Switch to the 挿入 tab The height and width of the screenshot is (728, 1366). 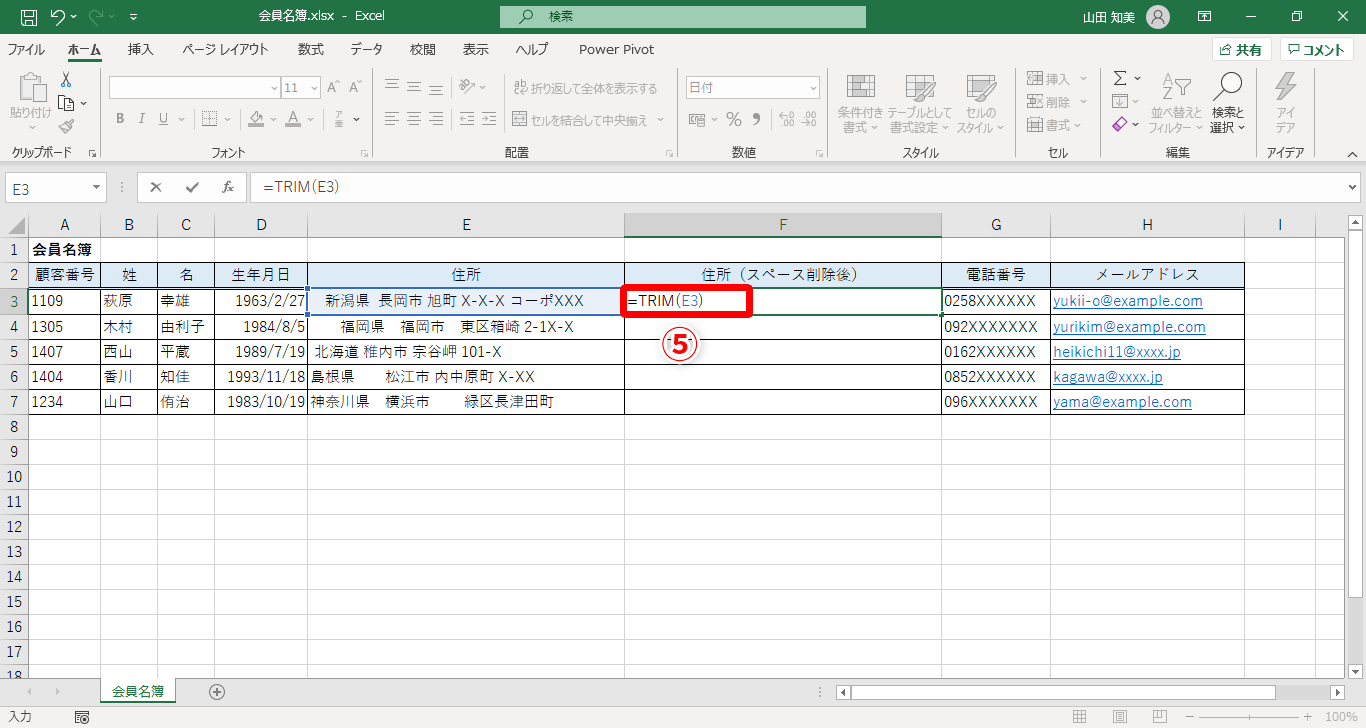(141, 50)
